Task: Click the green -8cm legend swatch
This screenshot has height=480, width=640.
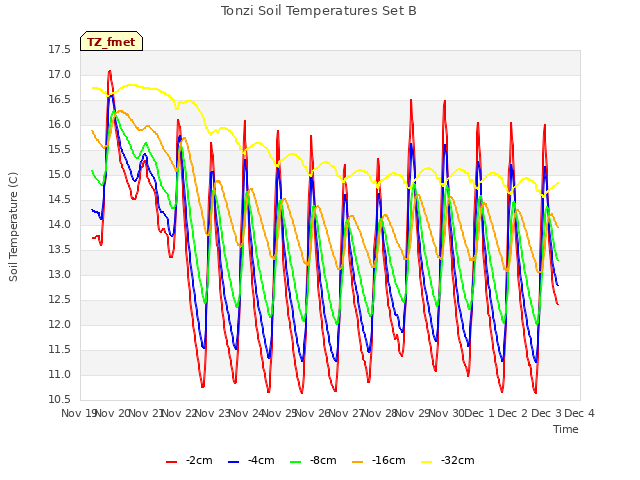Action: tap(296, 462)
